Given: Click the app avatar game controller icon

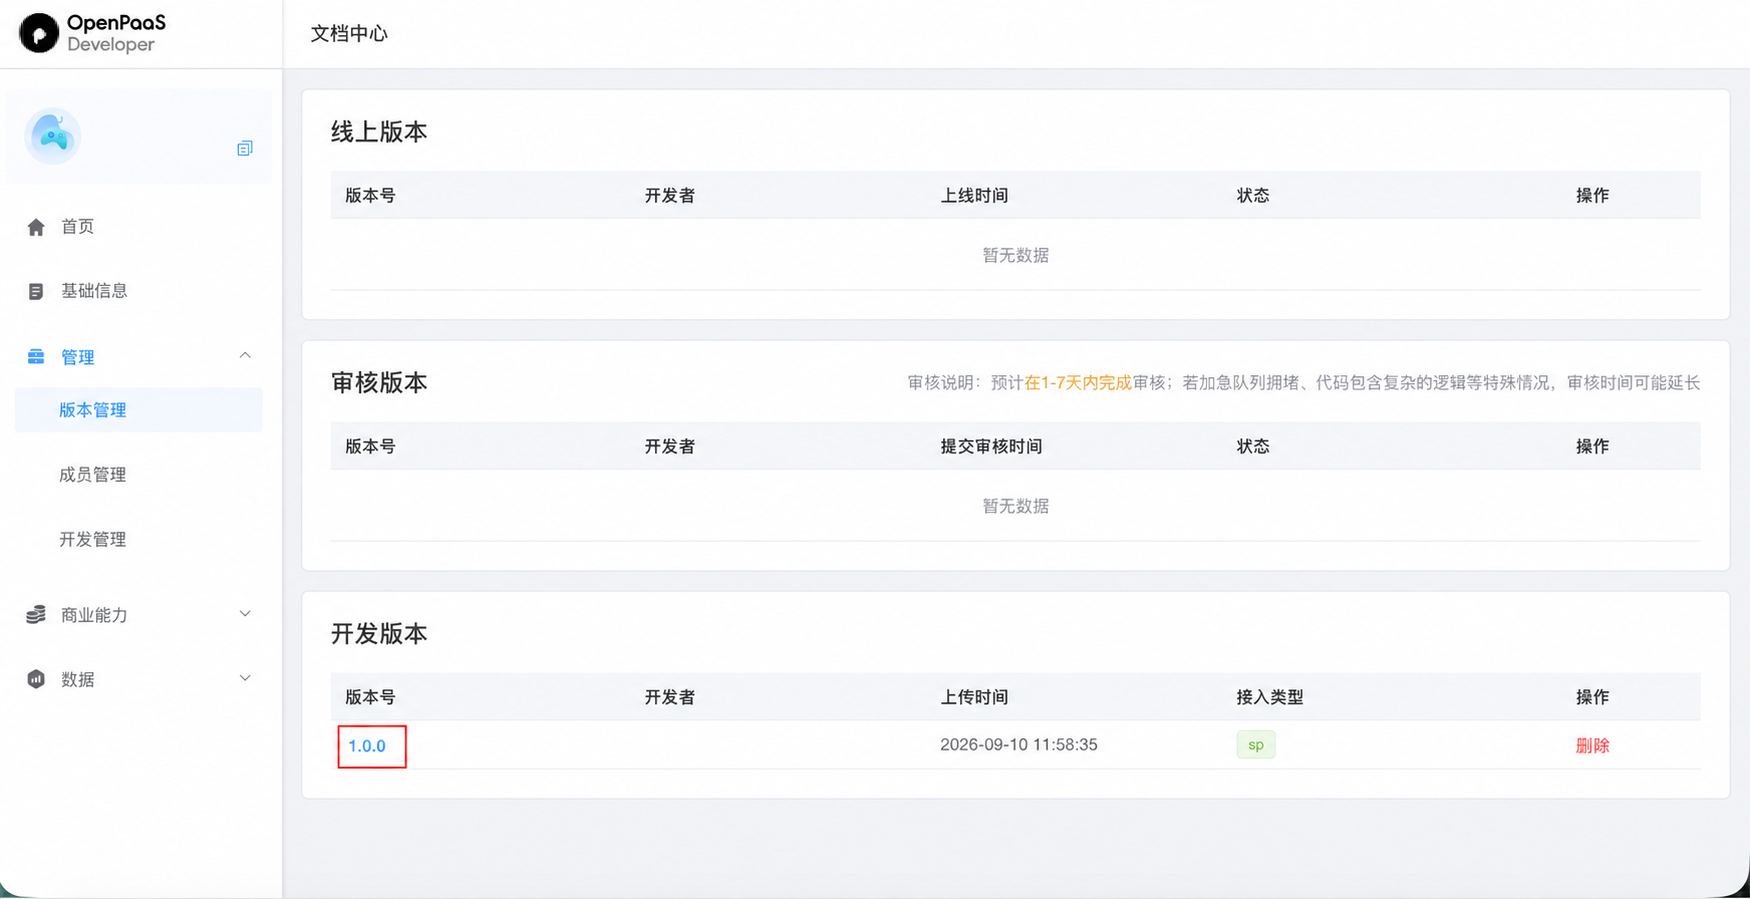Looking at the screenshot, I should point(53,136).
